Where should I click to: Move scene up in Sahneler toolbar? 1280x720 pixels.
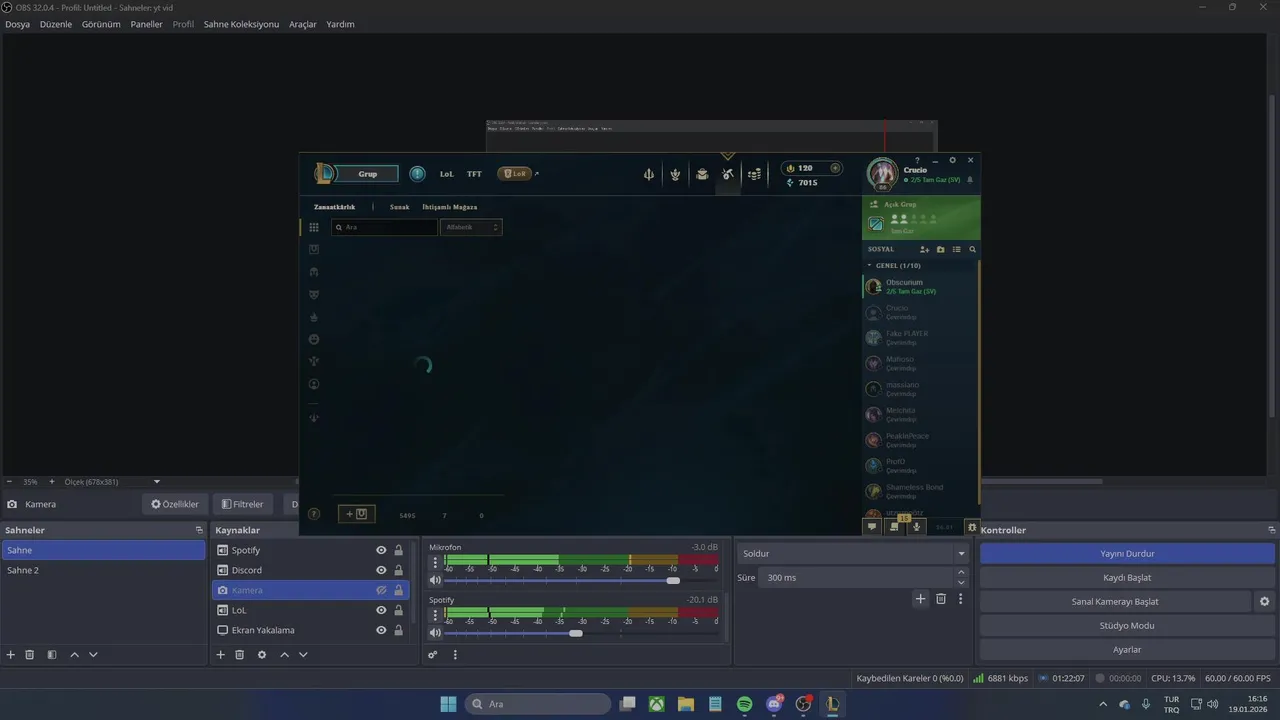click(x=74, y=655)
